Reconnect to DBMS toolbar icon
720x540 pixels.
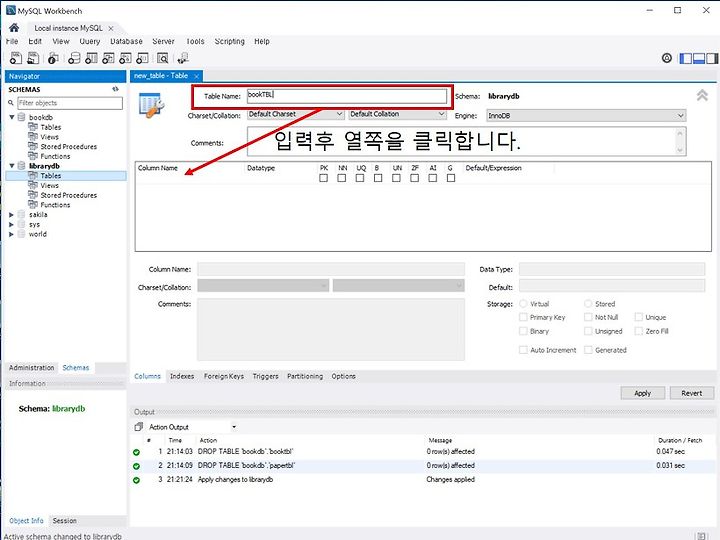(183, 58)
